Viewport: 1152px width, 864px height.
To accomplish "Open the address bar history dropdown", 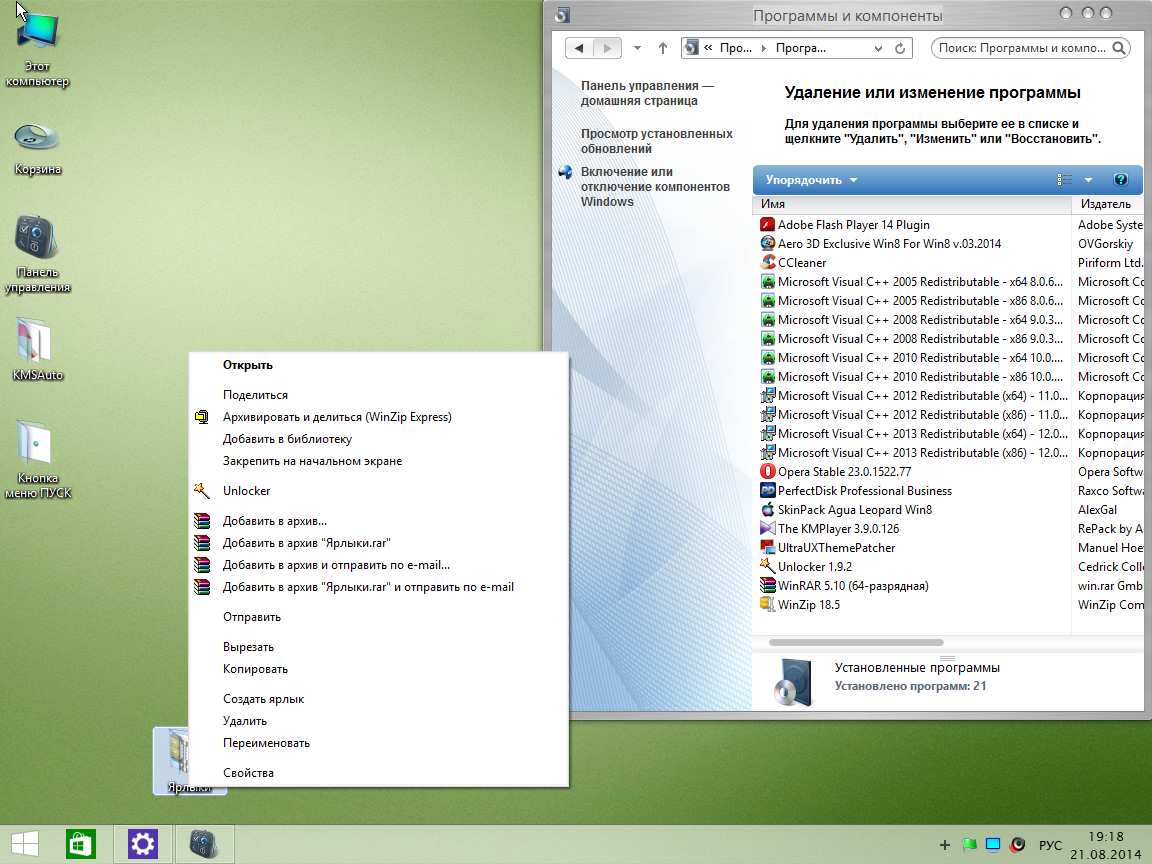I will [x=878, y=48].
